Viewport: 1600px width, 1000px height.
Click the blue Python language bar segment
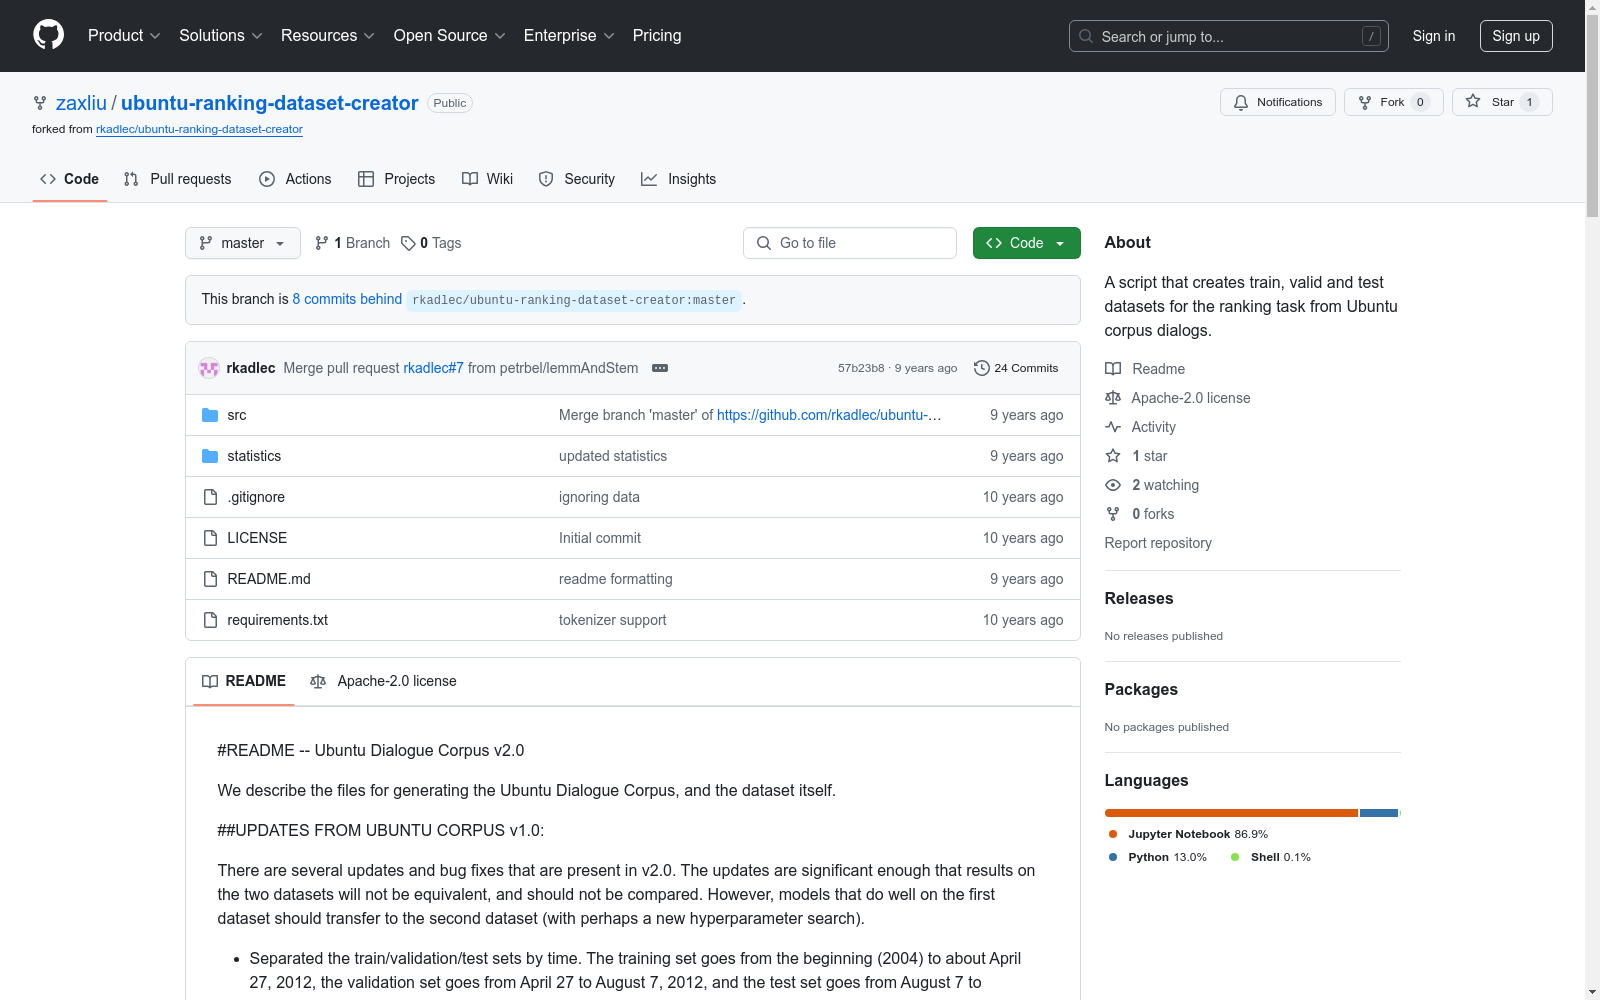pyautogui.click(x=1378, y=813)
